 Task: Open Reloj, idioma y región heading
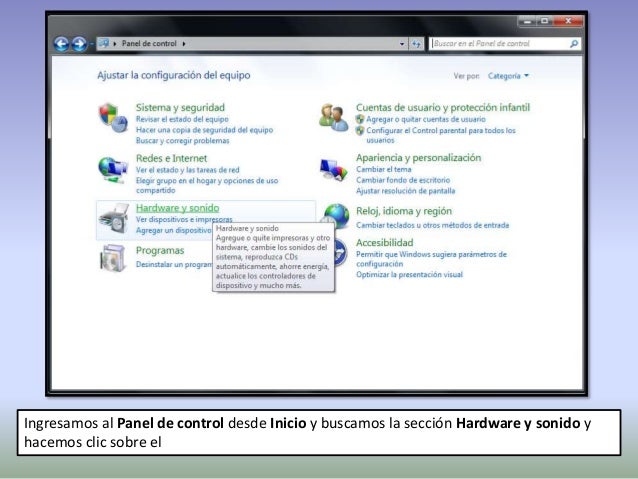pos(404,211)
